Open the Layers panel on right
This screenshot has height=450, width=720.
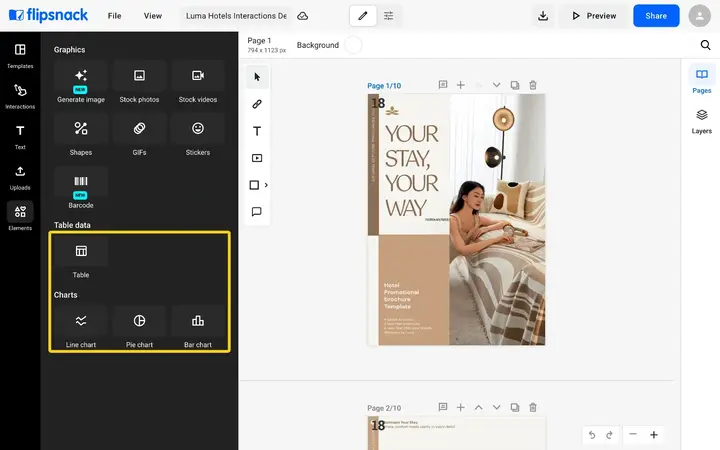(x=701, y=121)
